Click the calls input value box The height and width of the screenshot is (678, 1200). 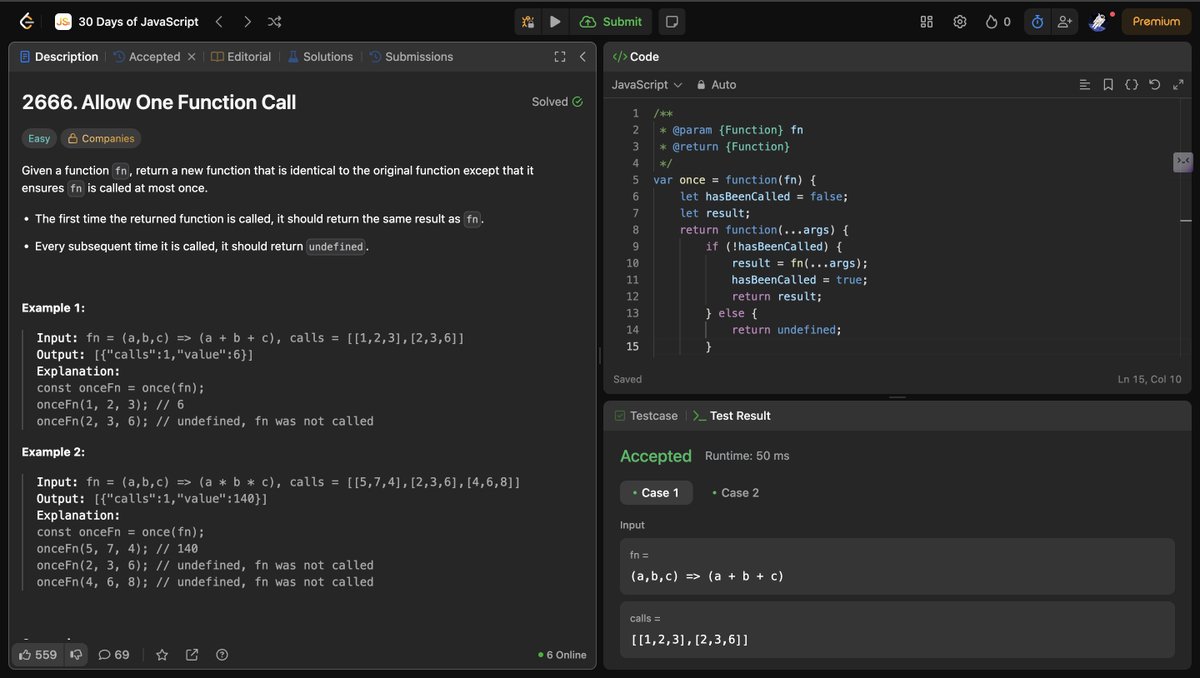pyautogui.click(x=897, y=629)
